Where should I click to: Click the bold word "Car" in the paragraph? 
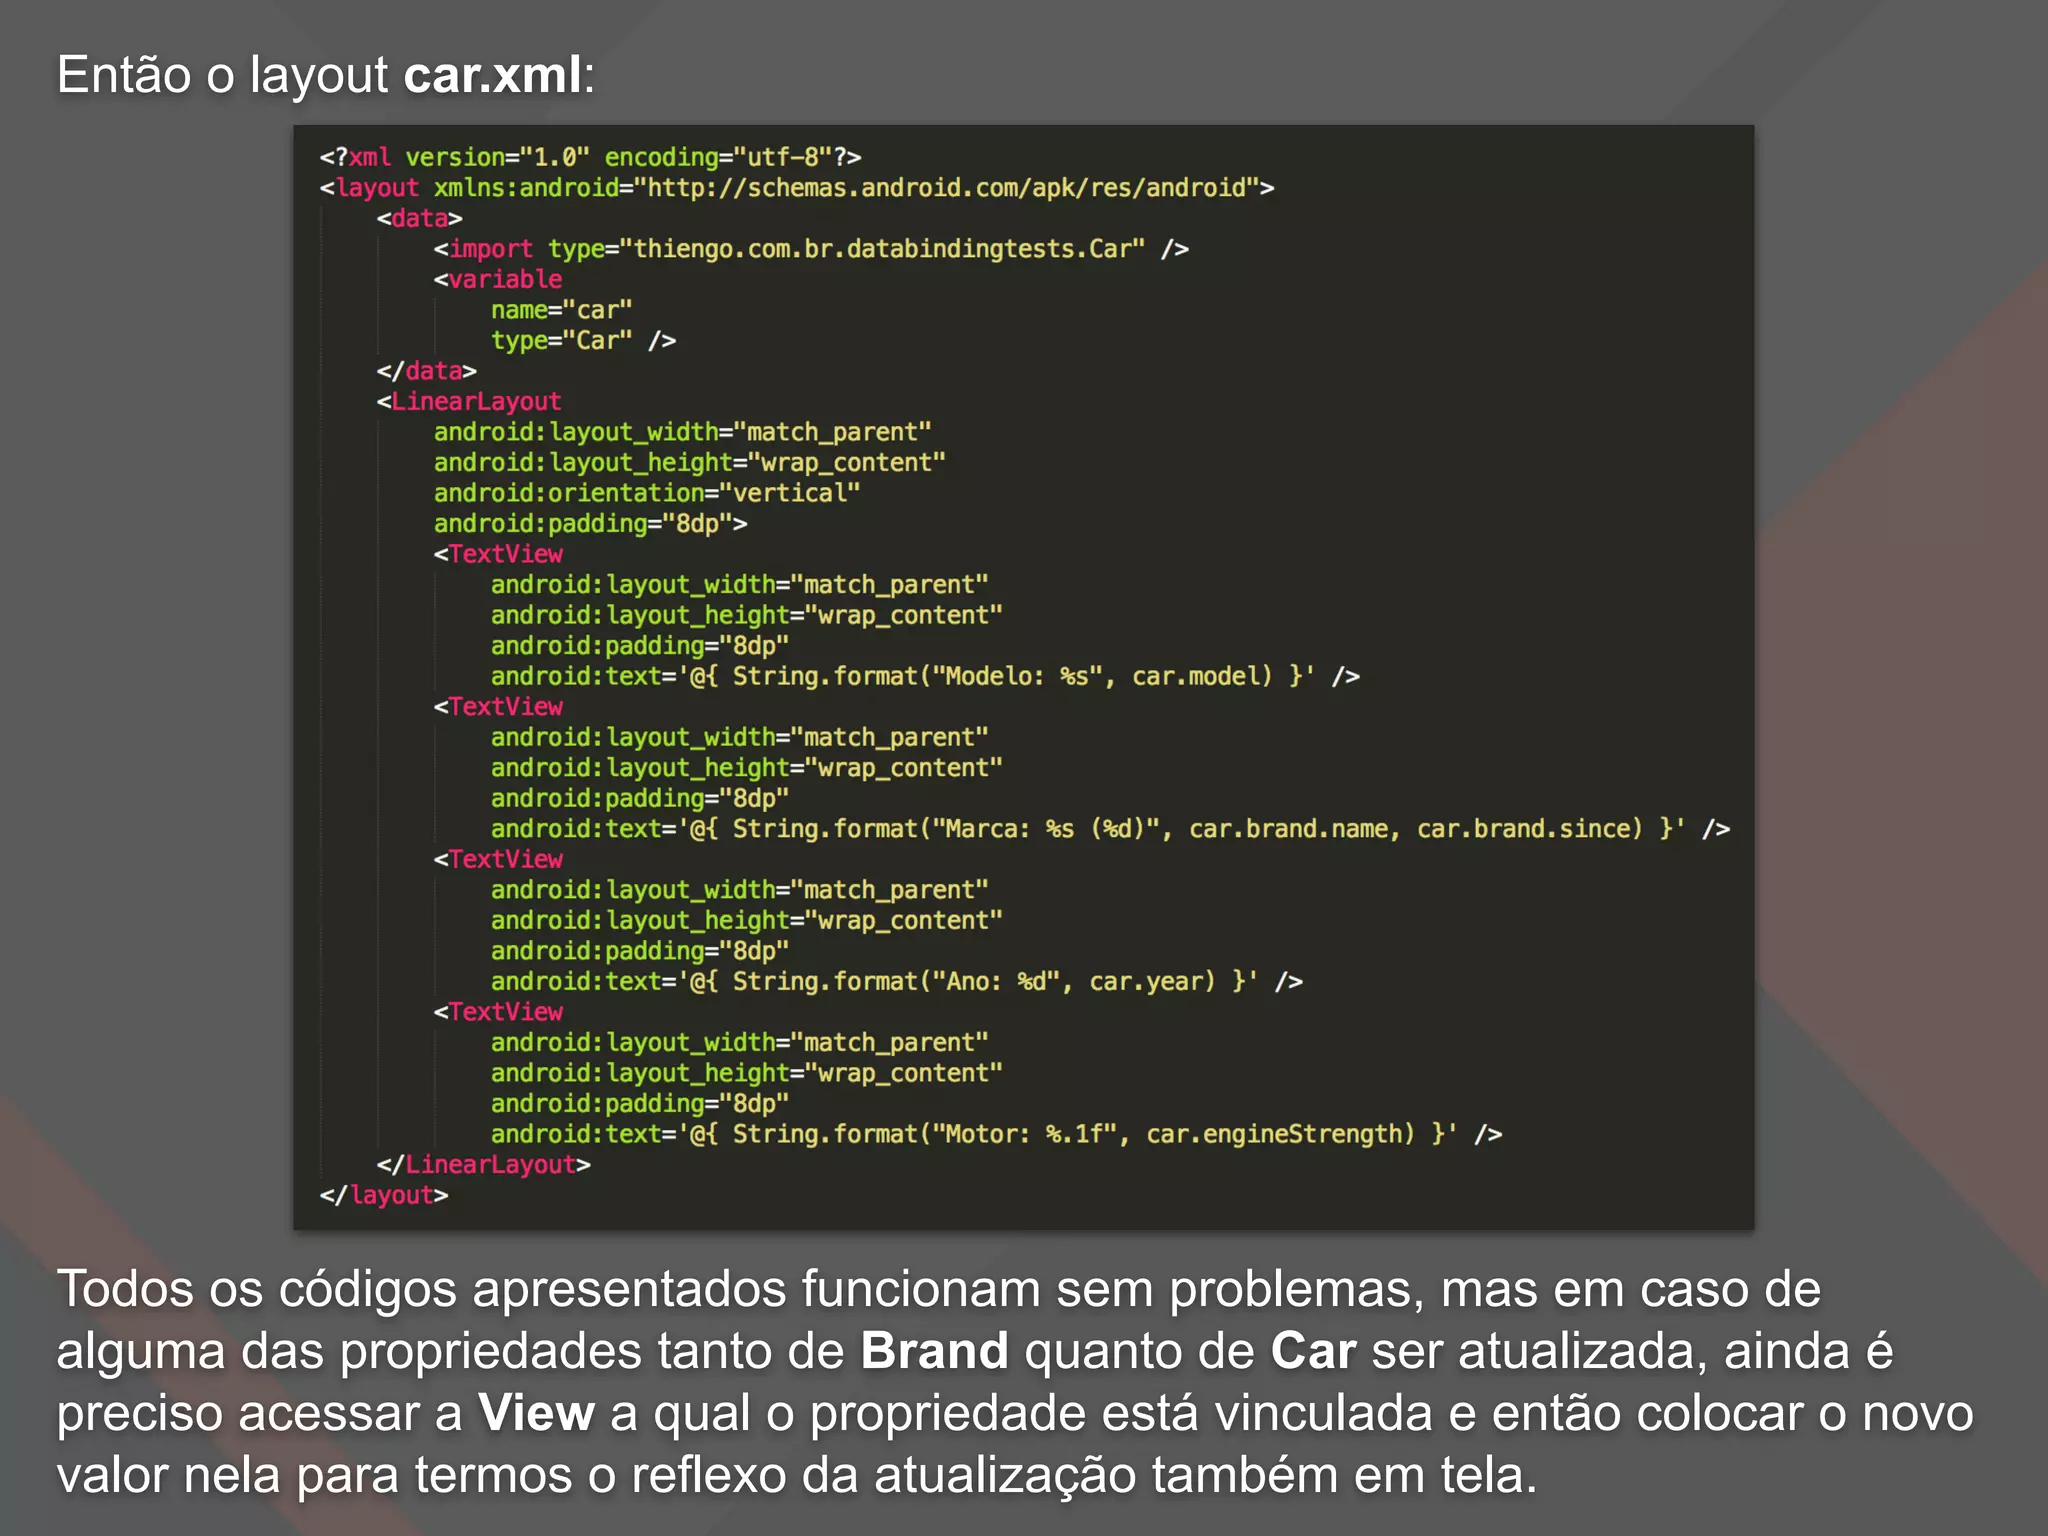(1313, 1351)
